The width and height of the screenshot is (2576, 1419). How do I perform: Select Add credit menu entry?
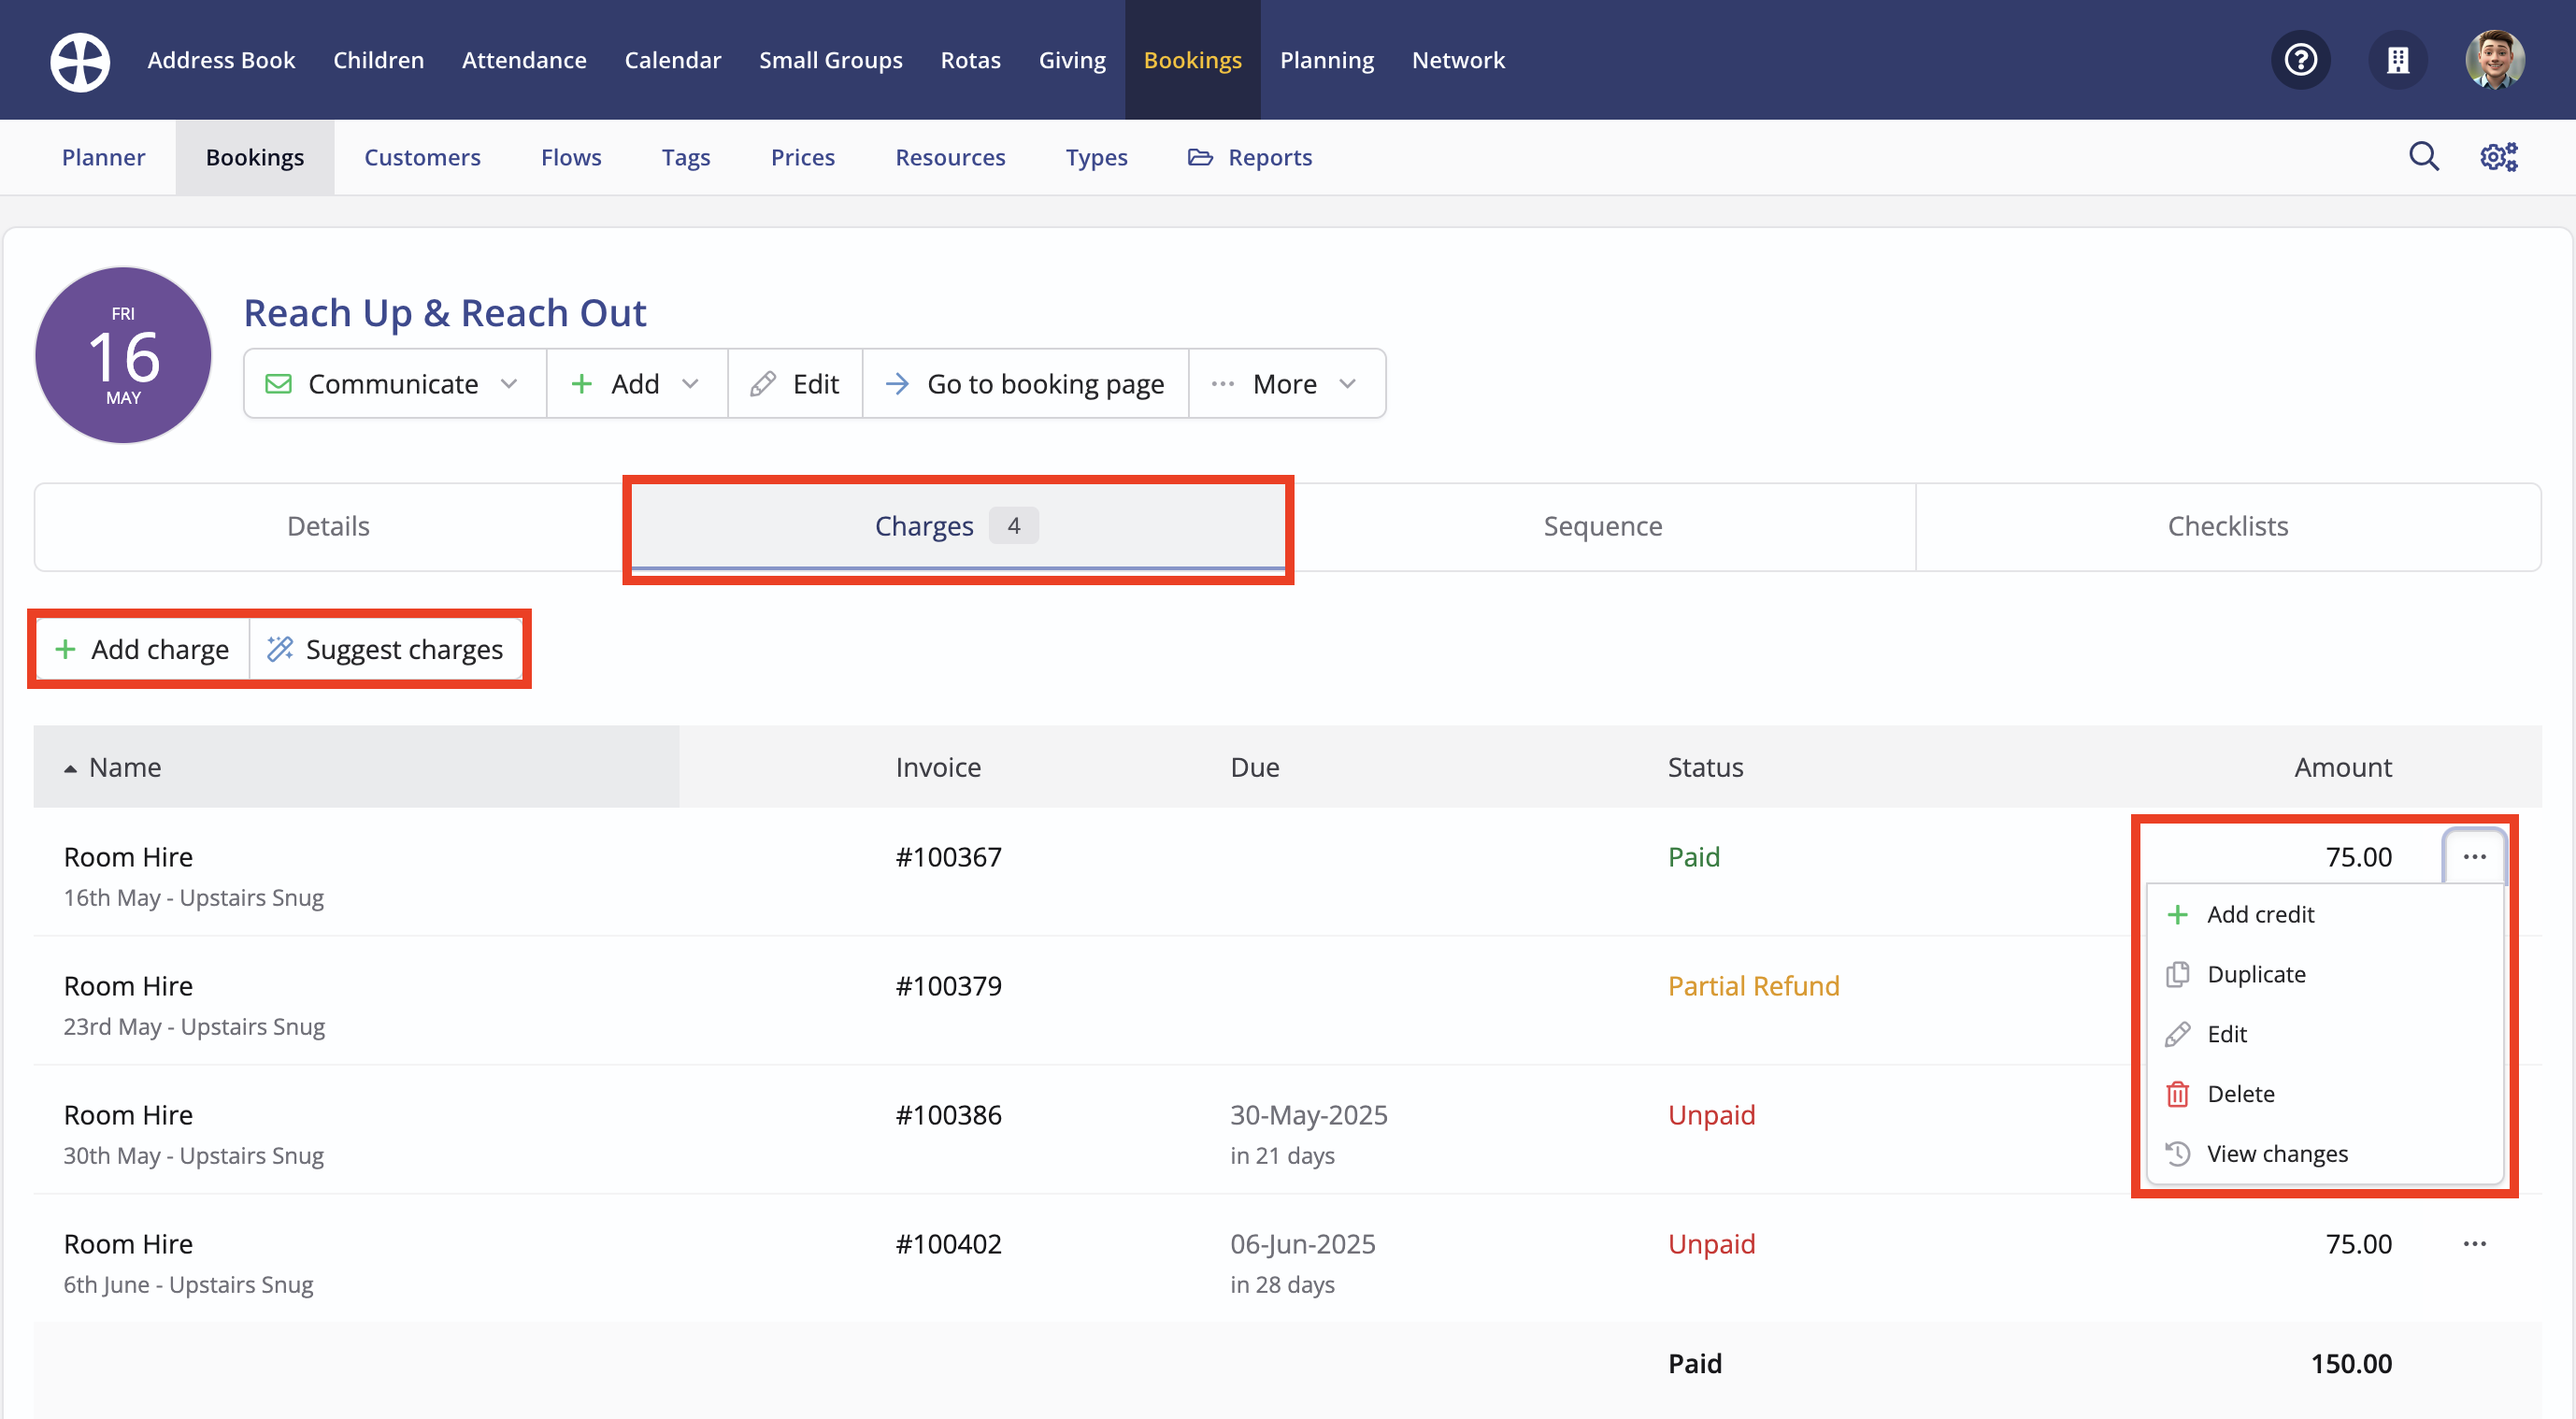pos(2325,915)
